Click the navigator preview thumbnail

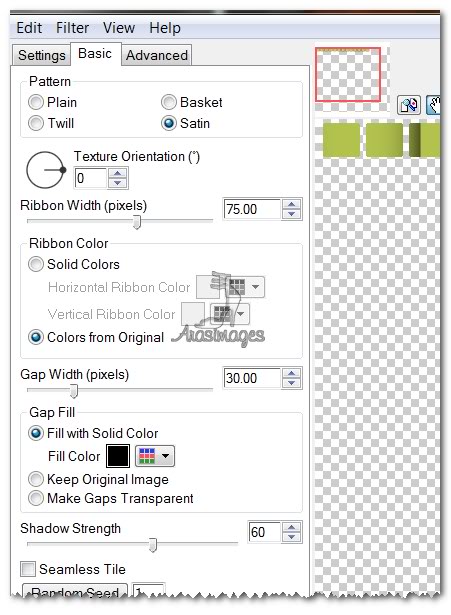(x=348, y=75)
